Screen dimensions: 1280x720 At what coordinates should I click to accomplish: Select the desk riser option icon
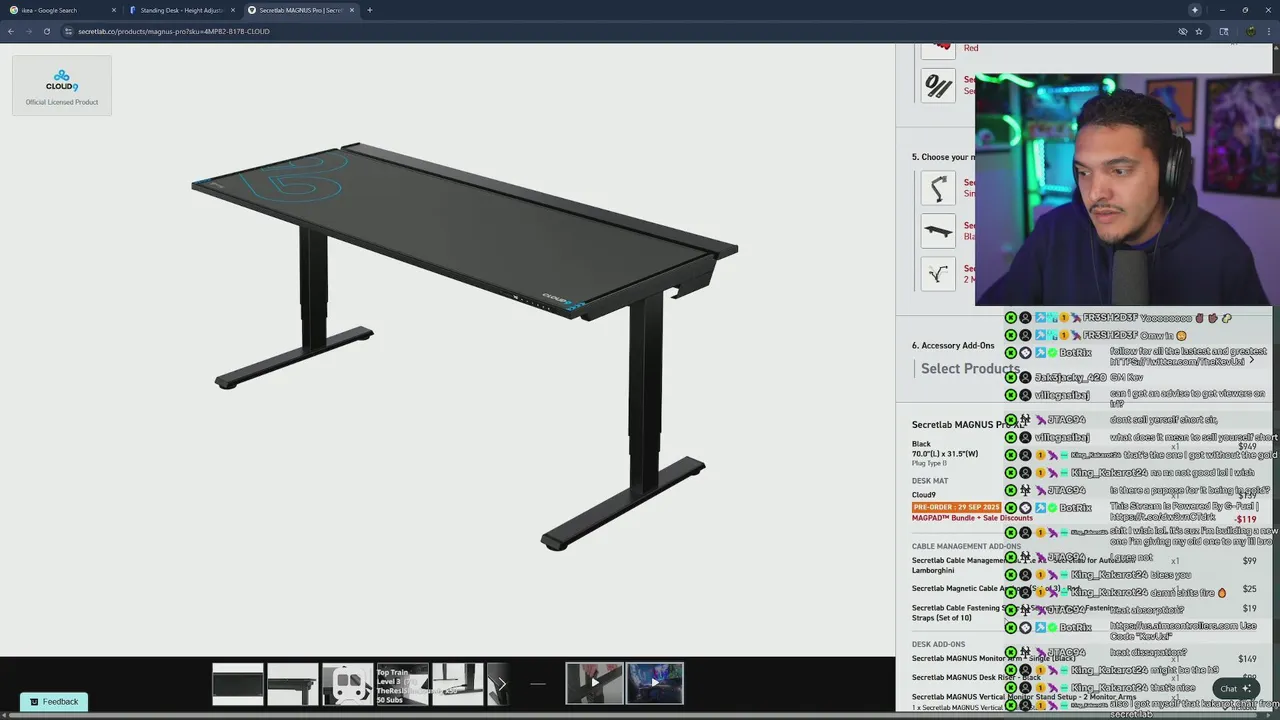click(x=938, y=231)
